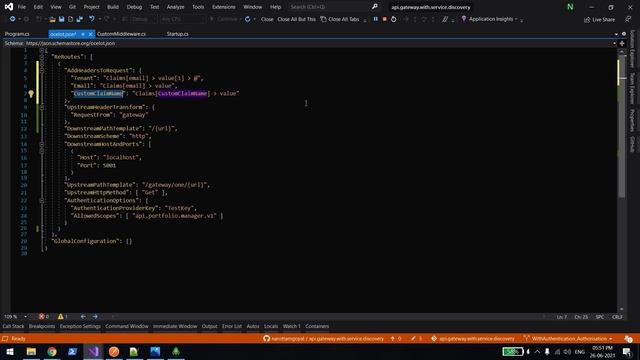Open the Immediate Window tab

click(175, 326)
